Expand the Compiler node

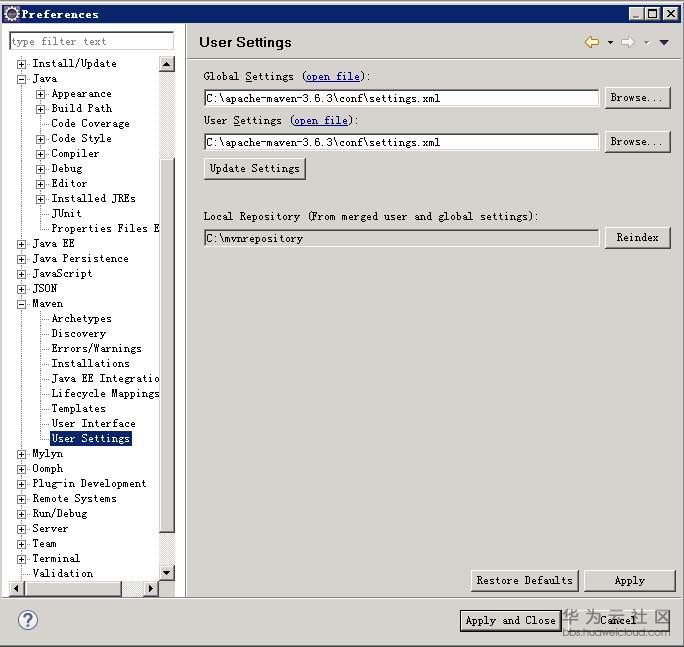41,154
